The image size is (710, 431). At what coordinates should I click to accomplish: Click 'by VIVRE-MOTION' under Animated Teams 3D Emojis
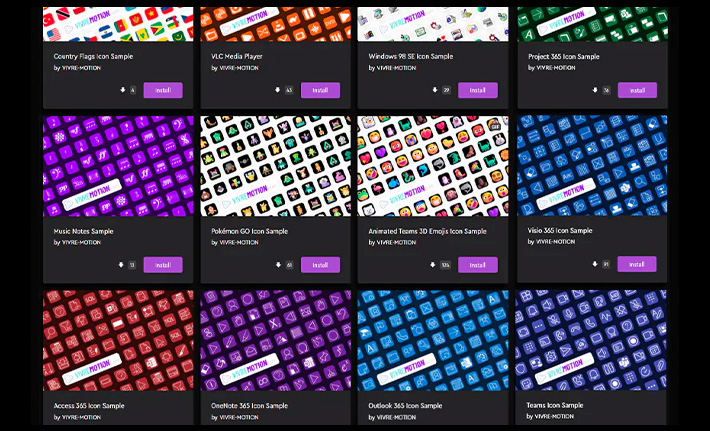(392, 242)
